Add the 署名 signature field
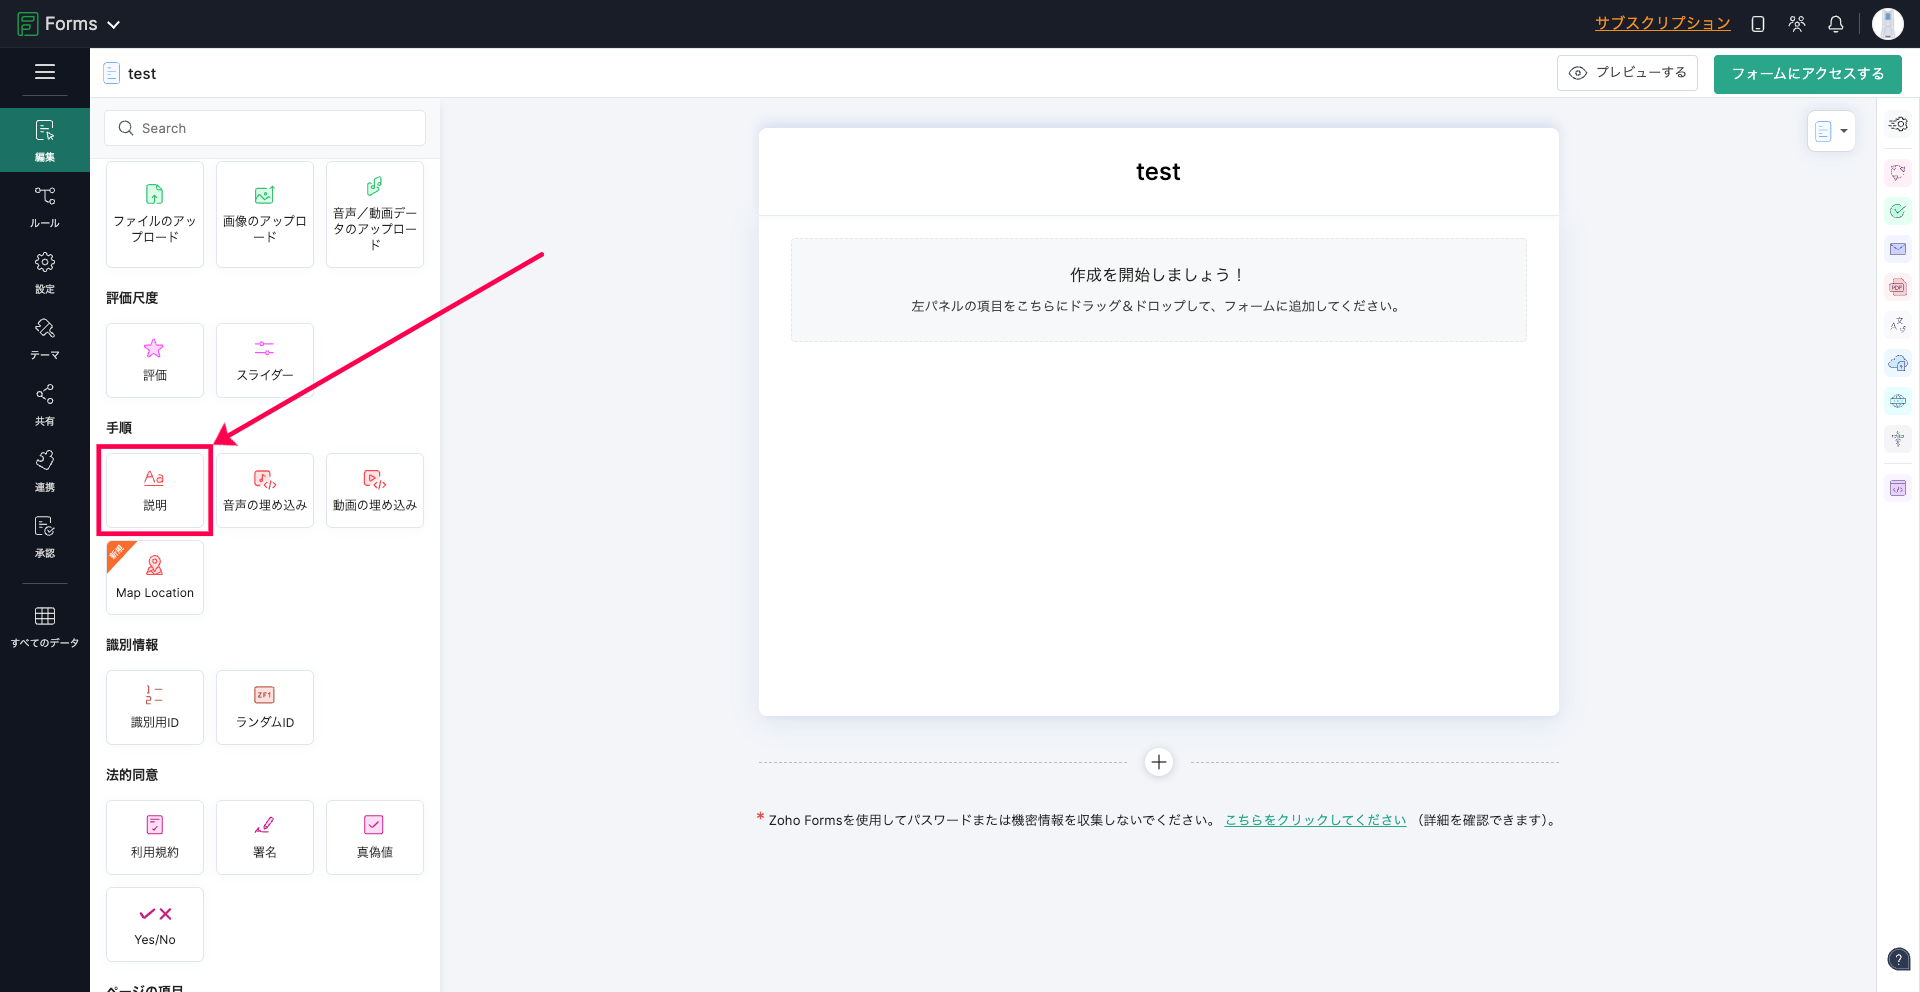The width and height of the screenshot is (1920, 992). (x=264, y=837)
